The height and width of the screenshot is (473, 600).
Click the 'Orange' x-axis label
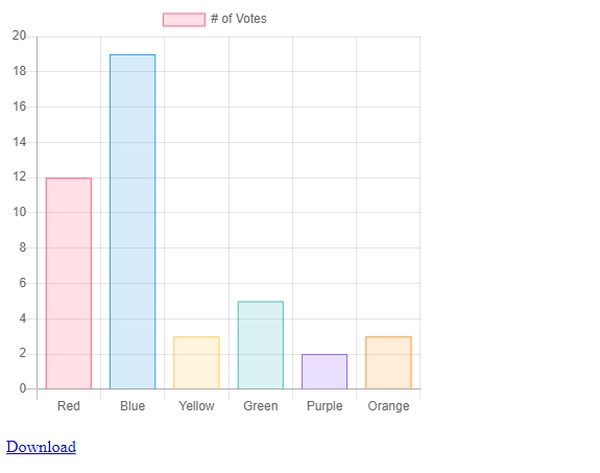[388, 406]
